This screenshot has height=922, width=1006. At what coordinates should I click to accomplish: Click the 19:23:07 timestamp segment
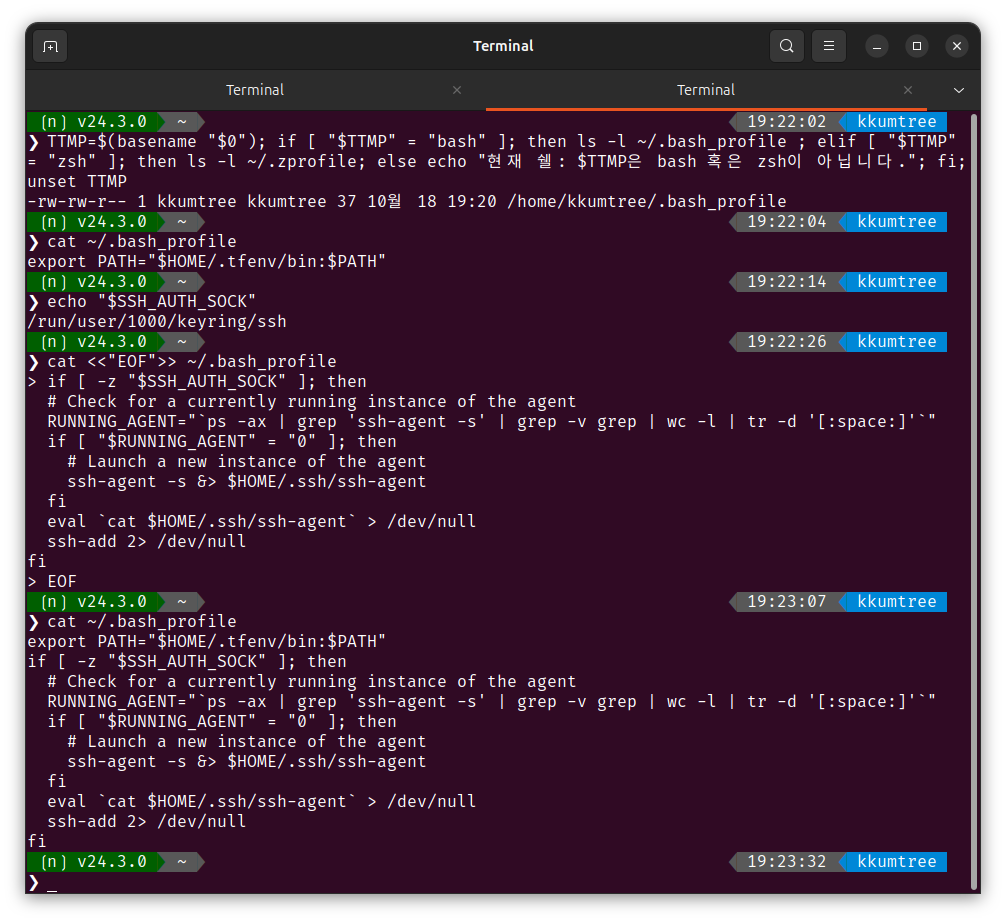tap(787, 602)
